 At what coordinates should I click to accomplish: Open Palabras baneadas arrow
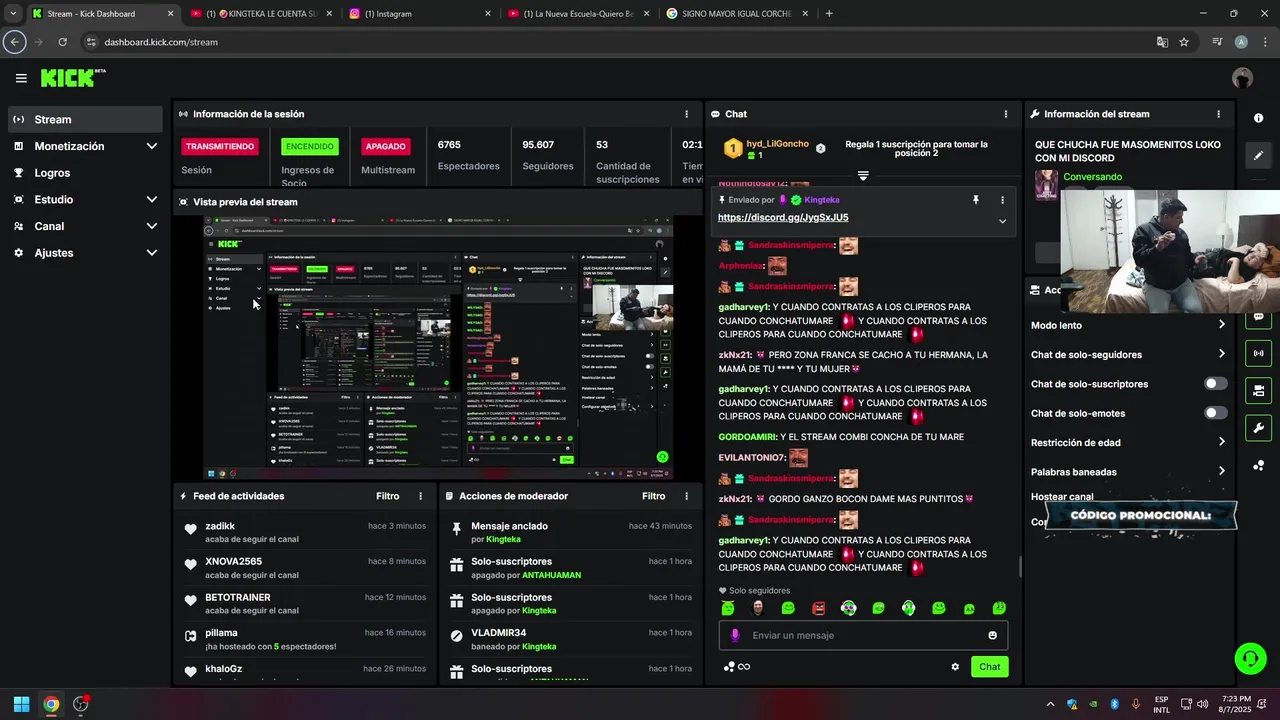click(x=1221, y=471)
